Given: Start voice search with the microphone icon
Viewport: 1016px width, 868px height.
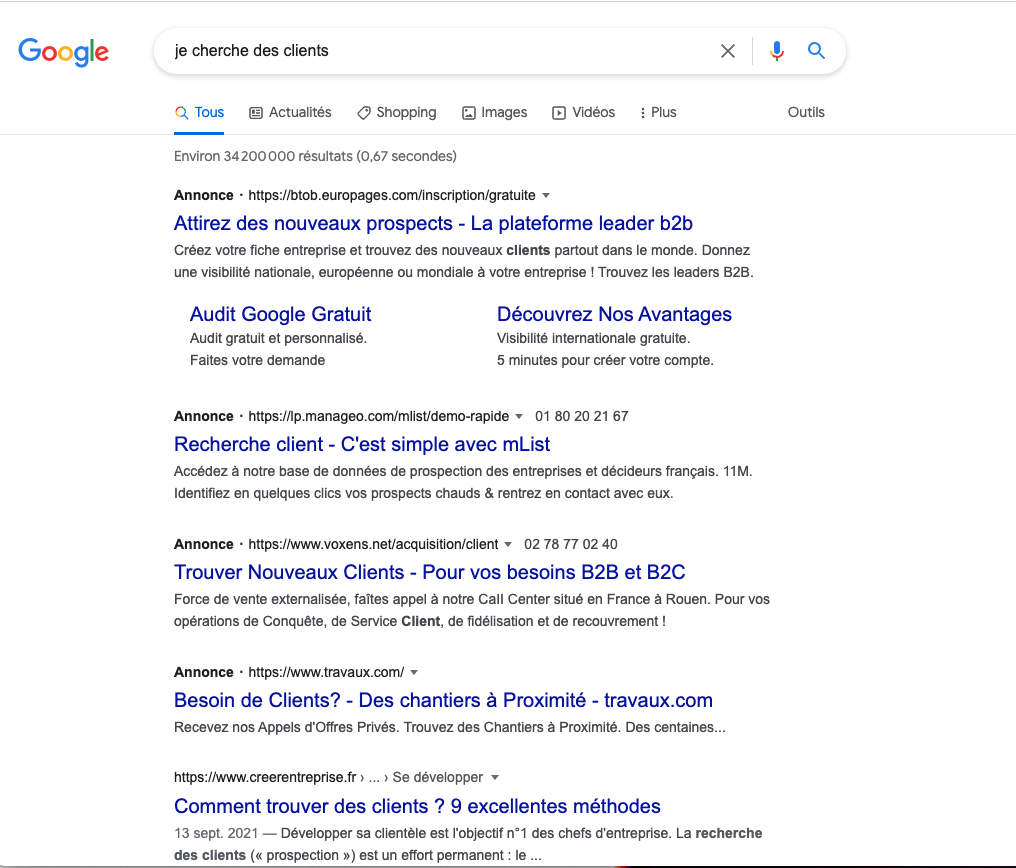Looking at the screenshot, I should click(777, 51).
